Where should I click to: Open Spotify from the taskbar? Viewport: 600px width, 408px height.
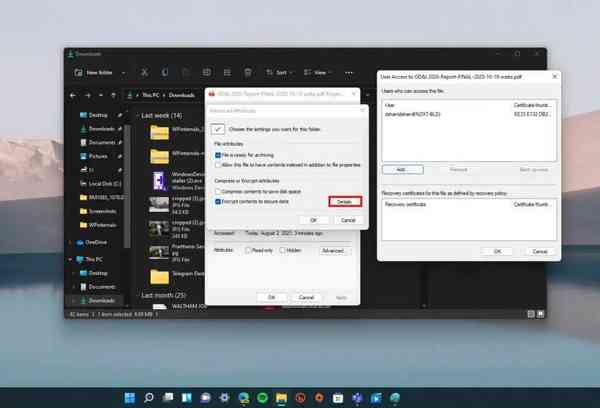click(262, 398)
